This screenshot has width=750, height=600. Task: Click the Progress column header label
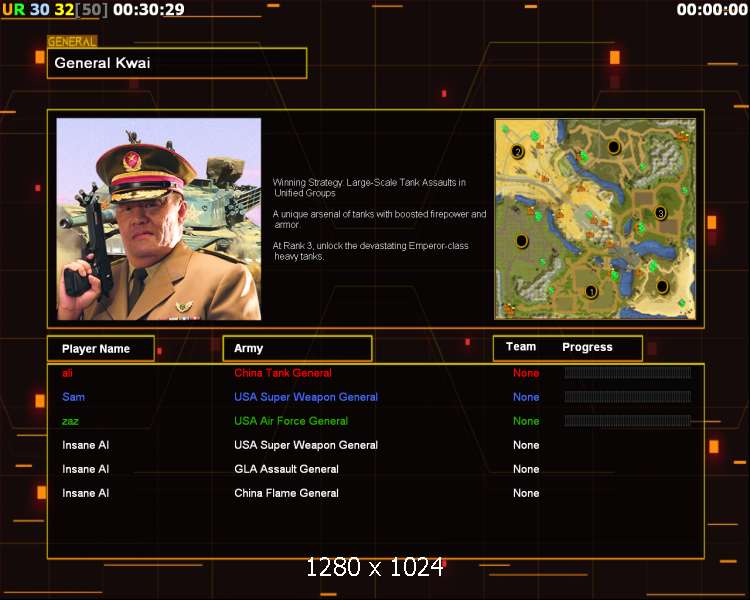587,347
